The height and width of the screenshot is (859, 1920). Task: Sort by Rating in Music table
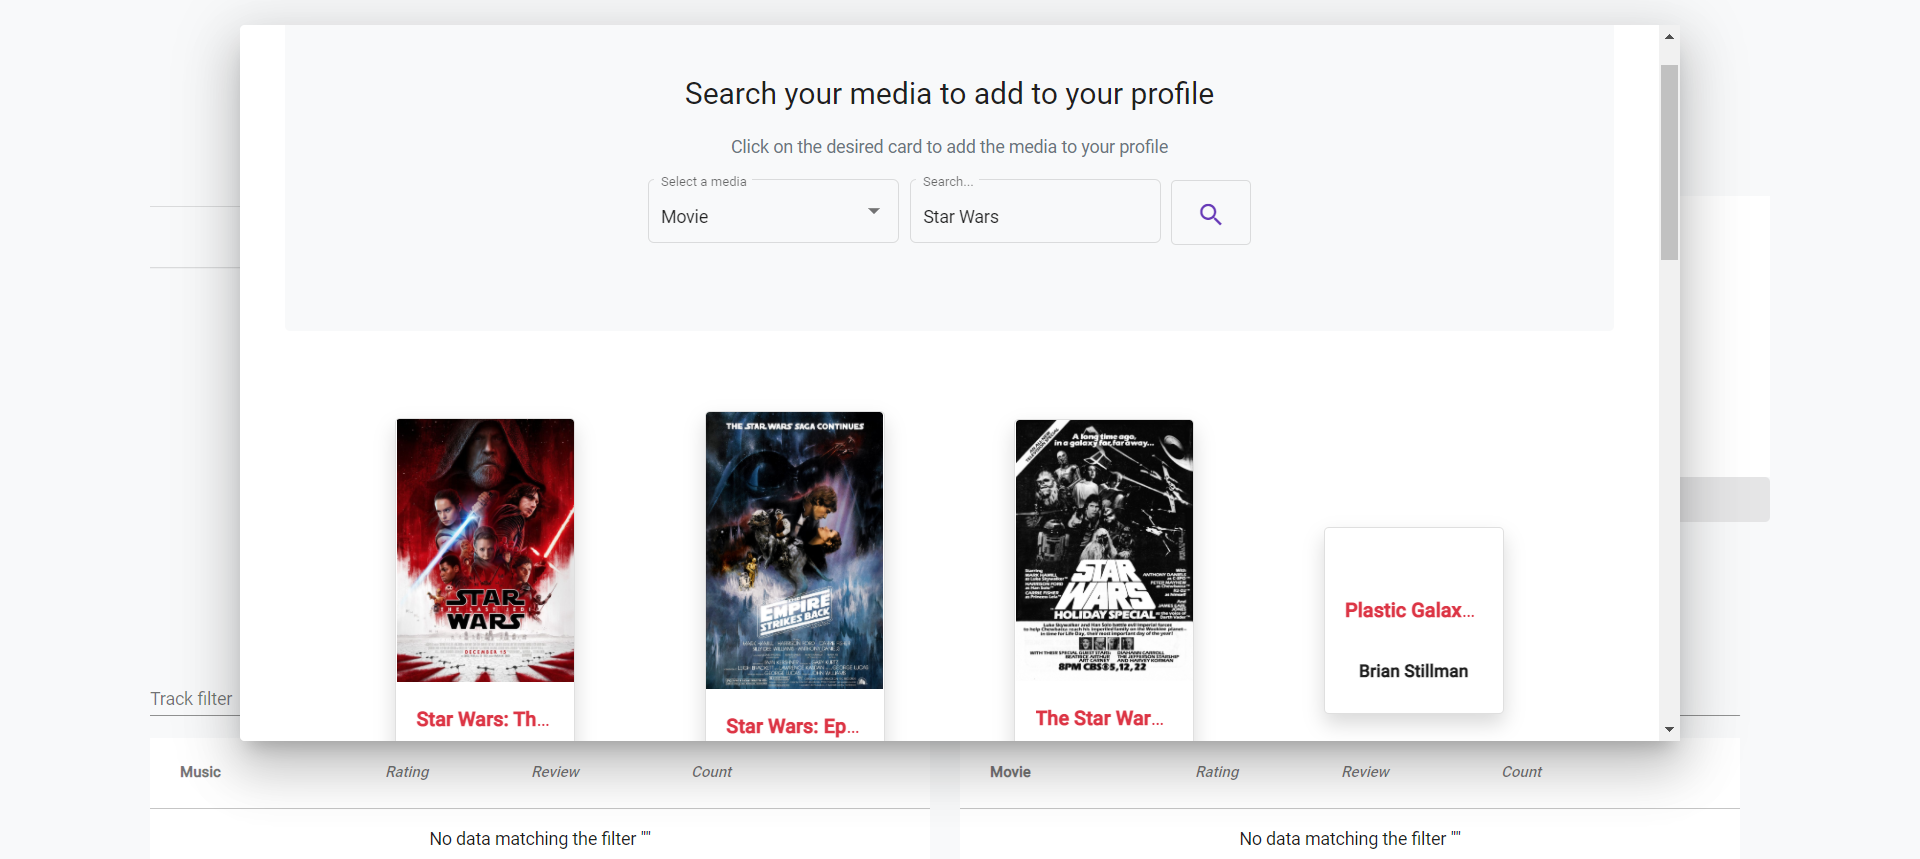pyautogui.click(x=407, y=772)
